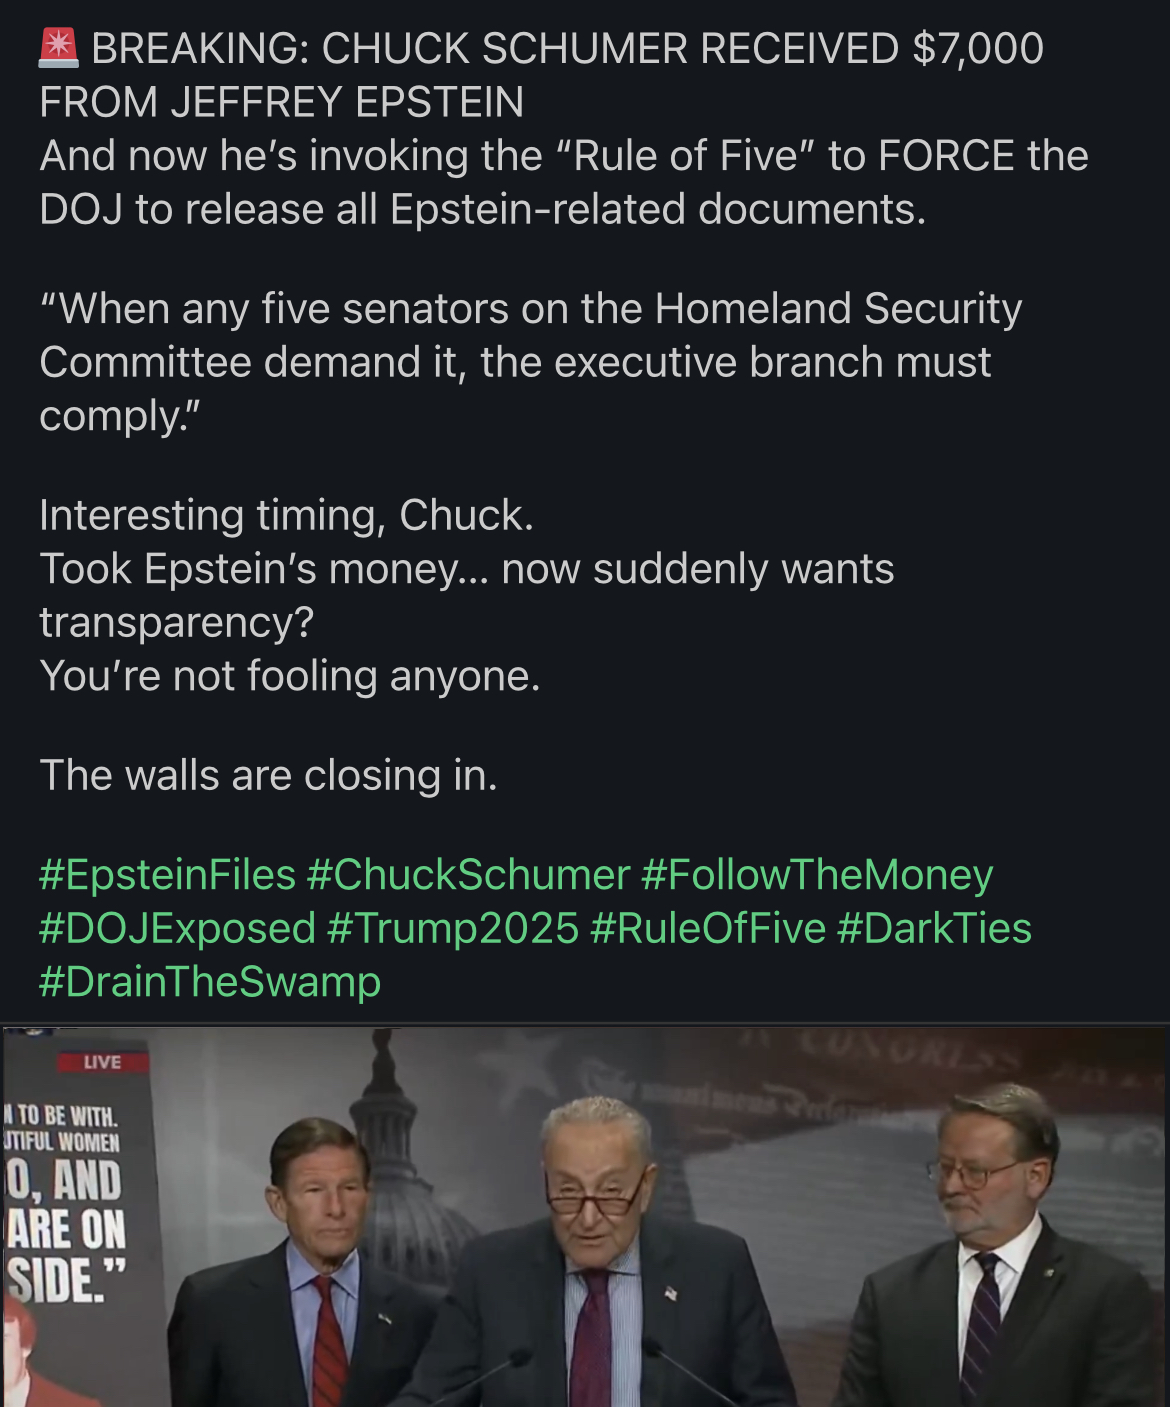
Task: Click "The walls are closing in." text
Action: (x=268, y=775)
